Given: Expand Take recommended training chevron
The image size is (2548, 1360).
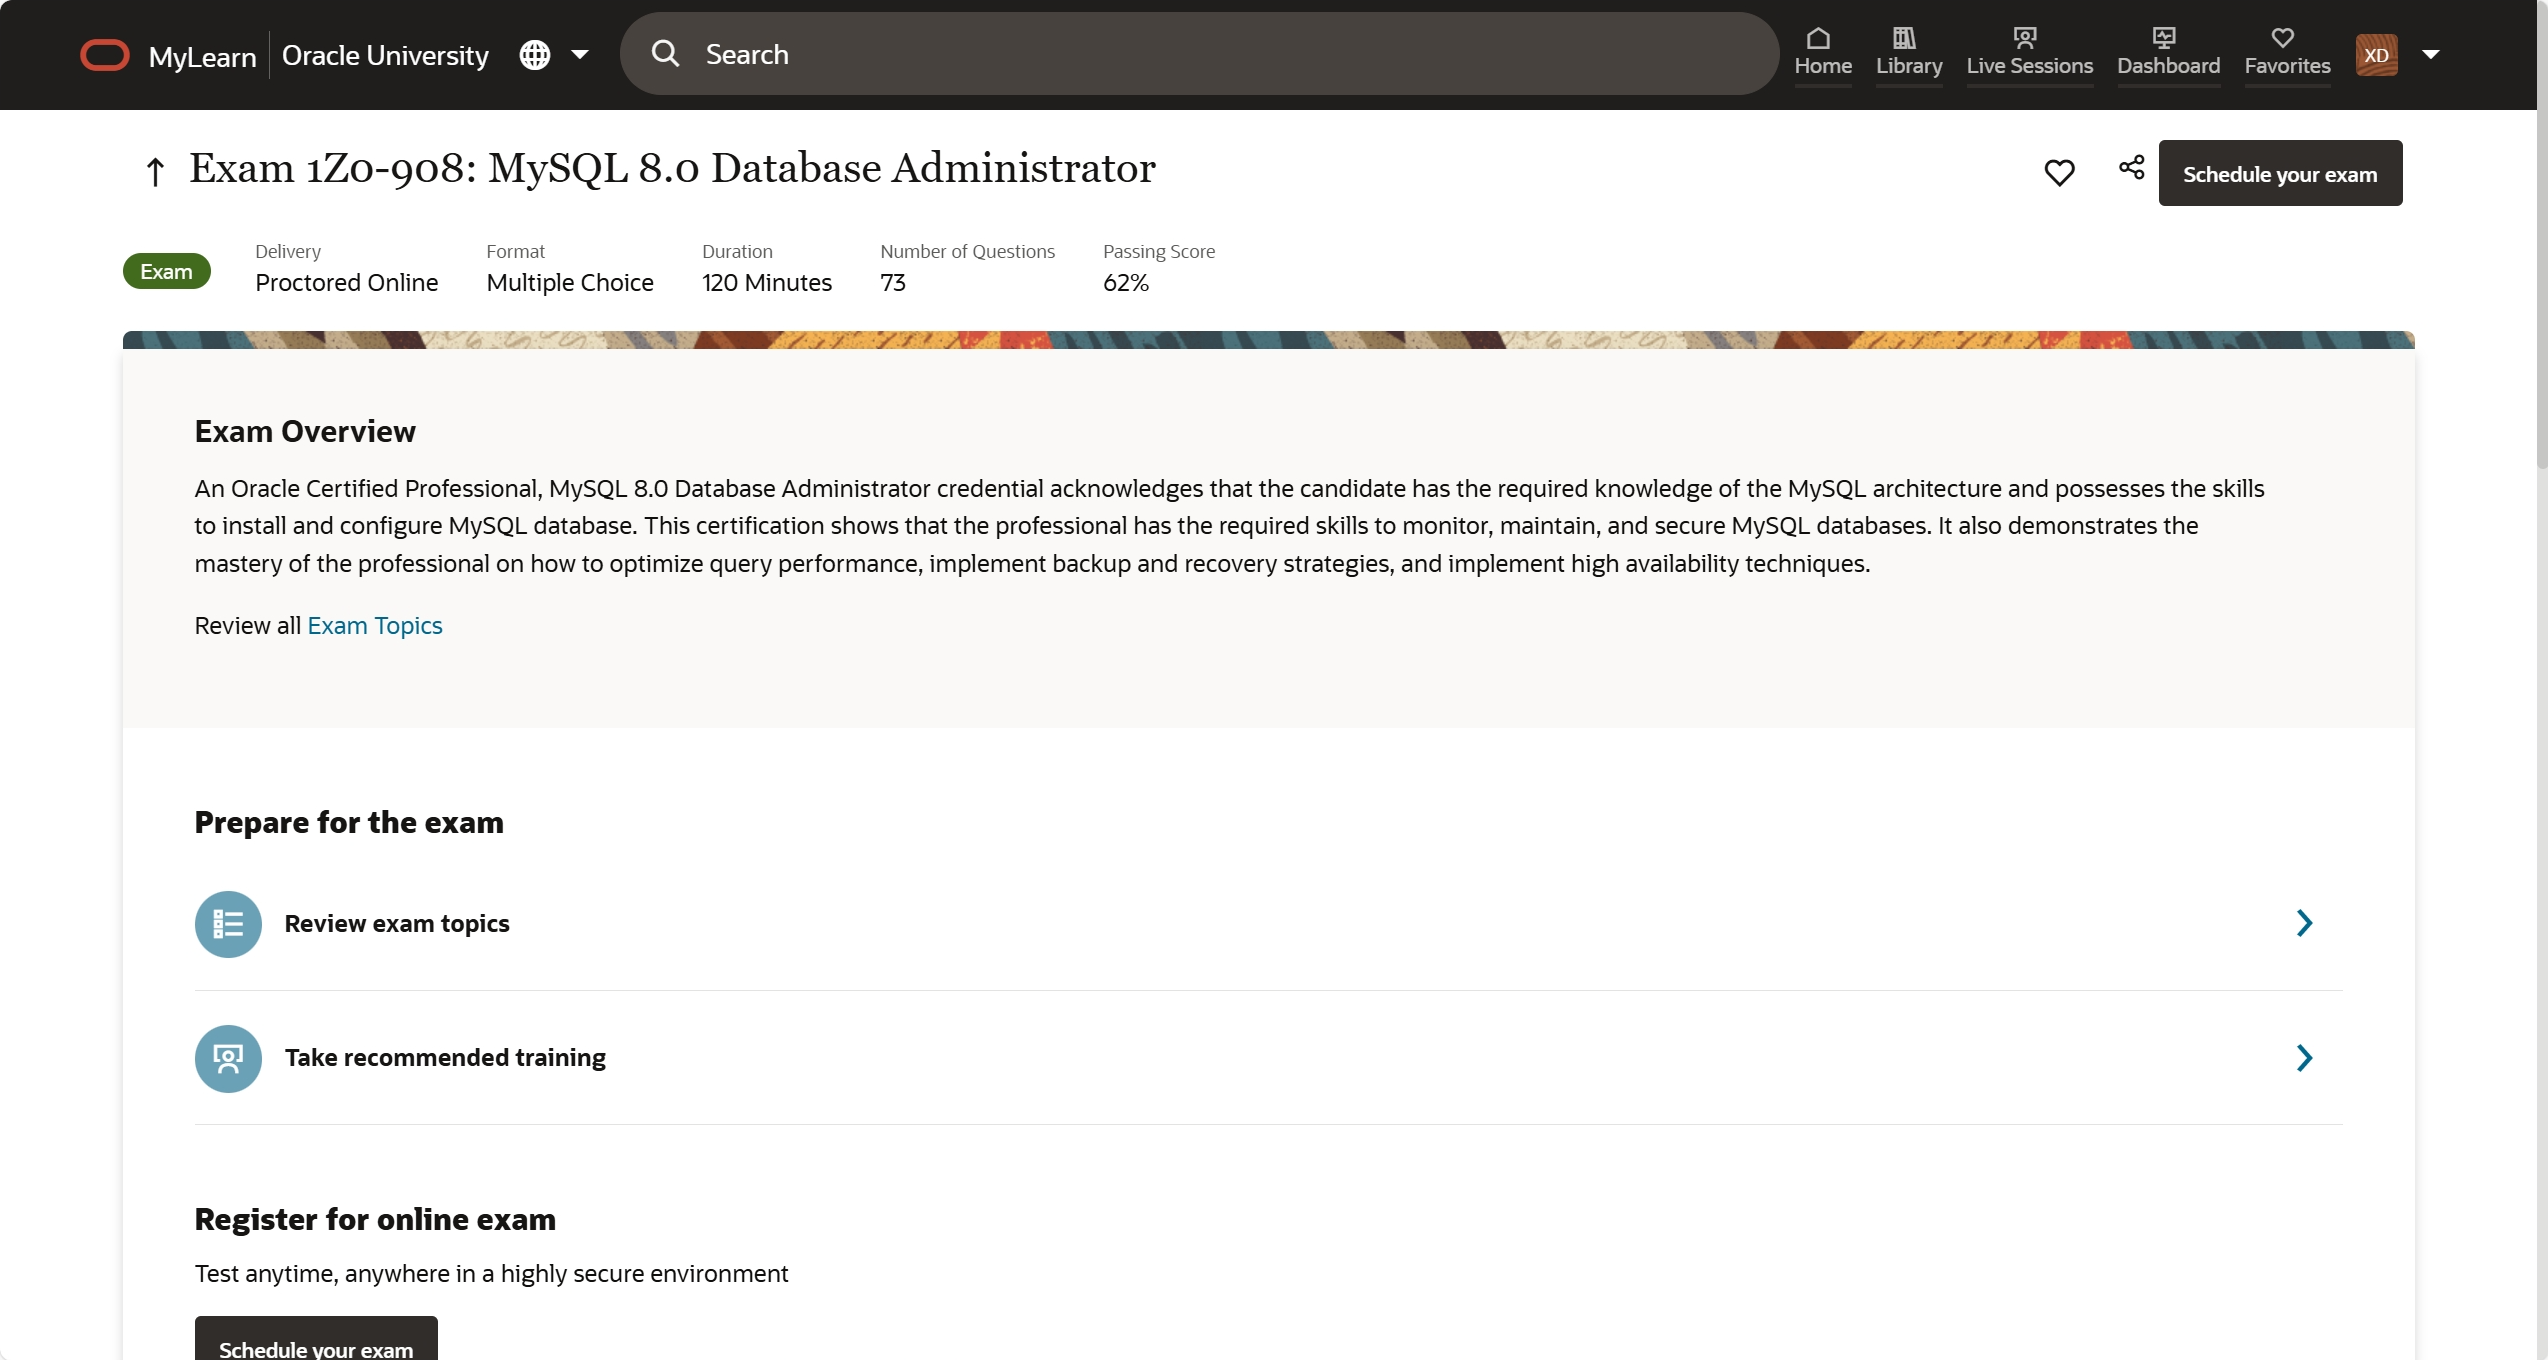Looking at the screenshot, I should 2304,1058.
